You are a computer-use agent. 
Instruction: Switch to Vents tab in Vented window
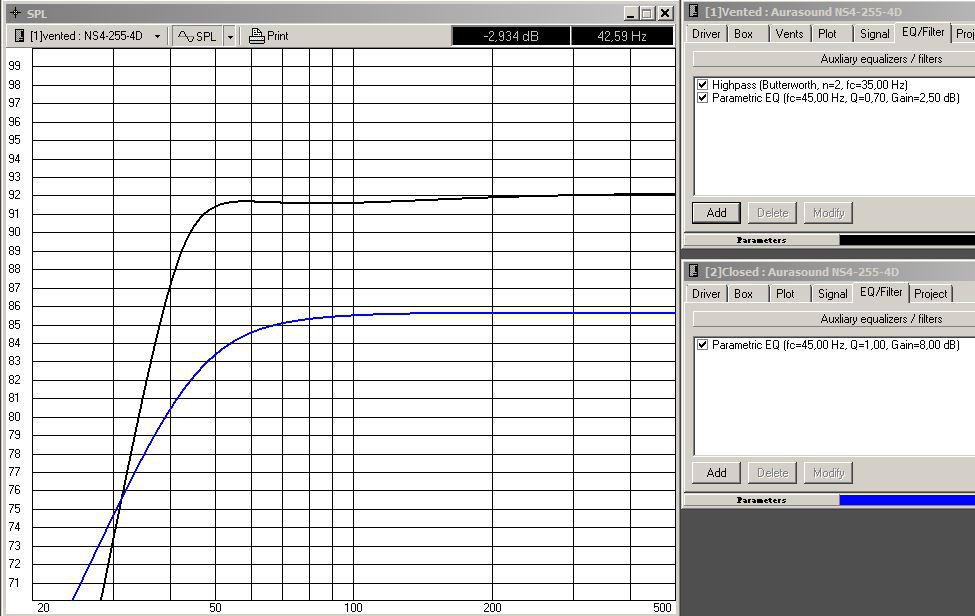[x=789, y=33]
